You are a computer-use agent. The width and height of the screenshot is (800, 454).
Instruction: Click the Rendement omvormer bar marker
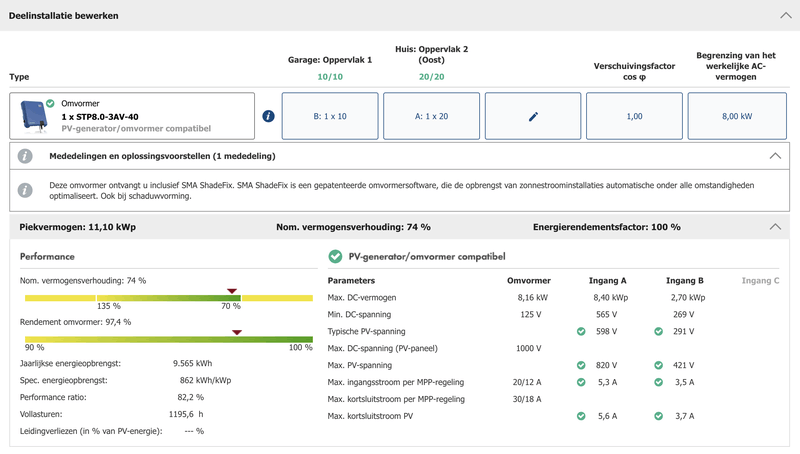pos(237,333)
